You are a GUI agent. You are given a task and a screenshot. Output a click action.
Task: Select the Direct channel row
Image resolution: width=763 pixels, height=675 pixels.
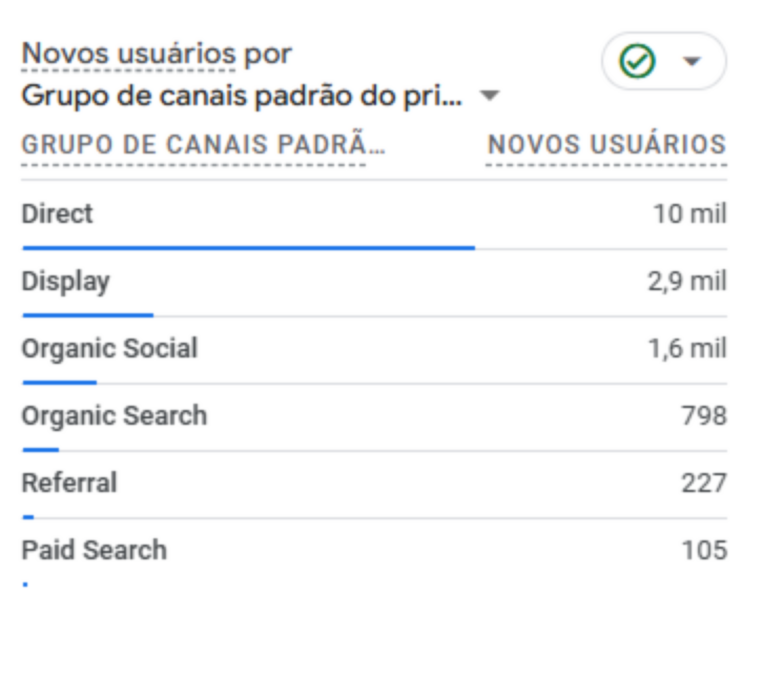point(57,214)
